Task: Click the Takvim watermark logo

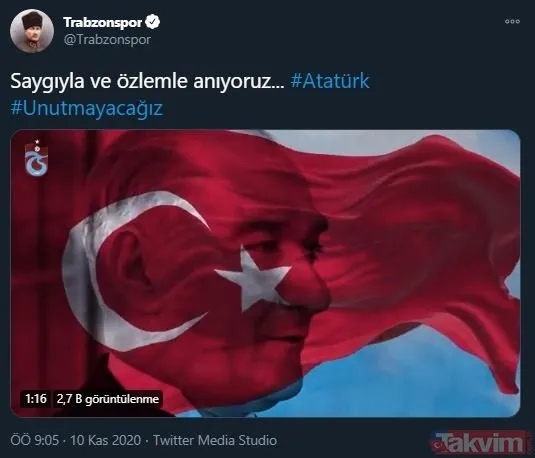Action: (478, 443)
